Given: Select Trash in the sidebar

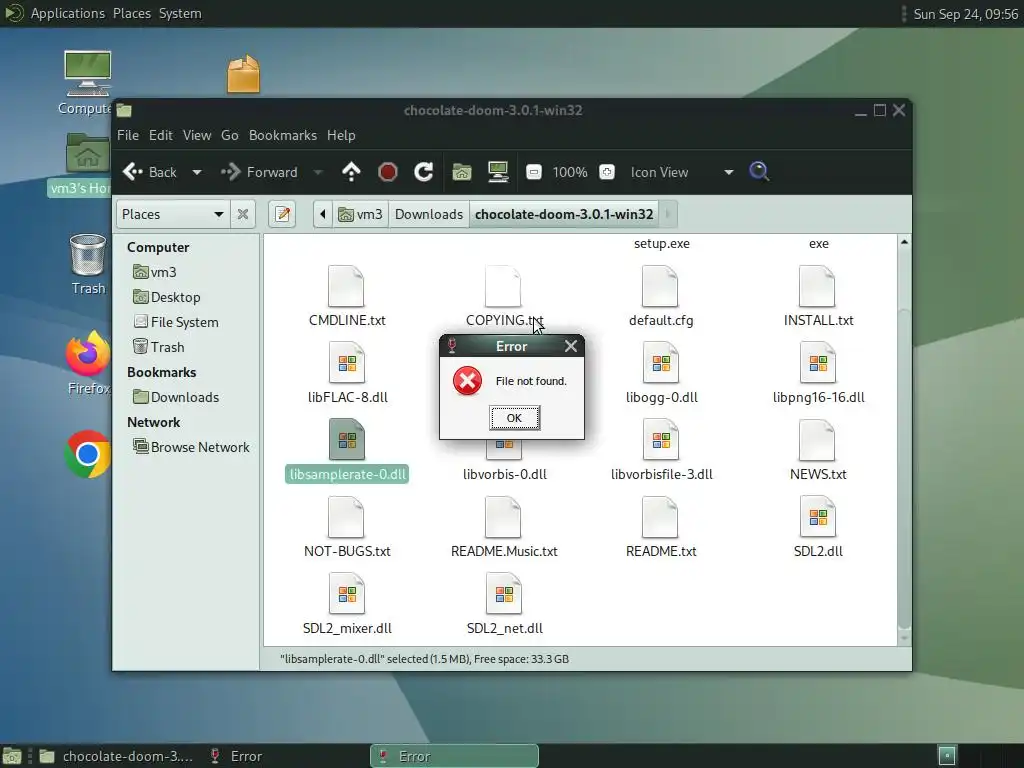Looking at the screenshot, I should pyautogui.click(x=159, y=347).
